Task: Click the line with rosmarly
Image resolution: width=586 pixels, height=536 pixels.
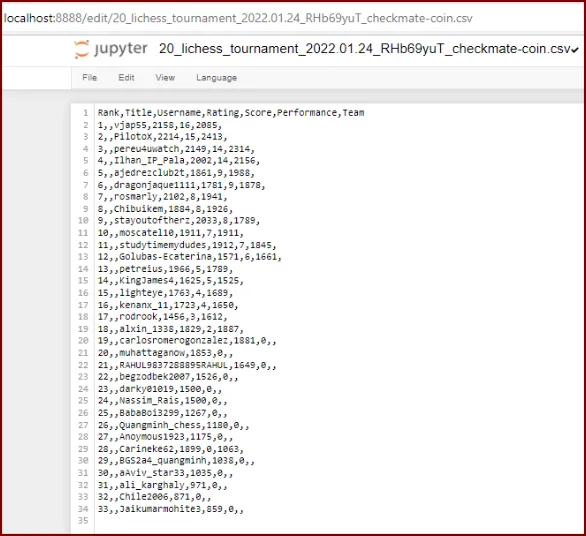Action: pos(163,197)
